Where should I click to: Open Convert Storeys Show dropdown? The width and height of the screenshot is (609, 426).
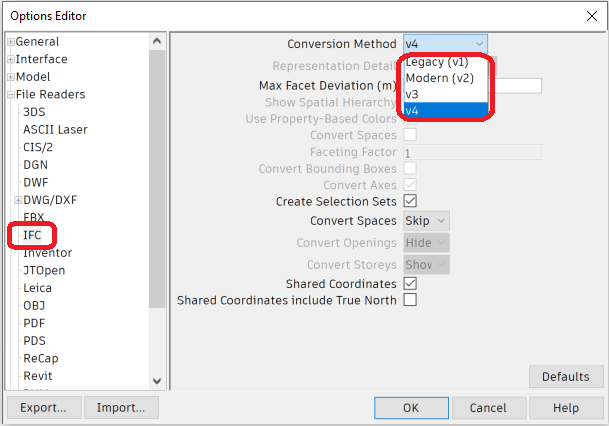click(x=426, y=265)
